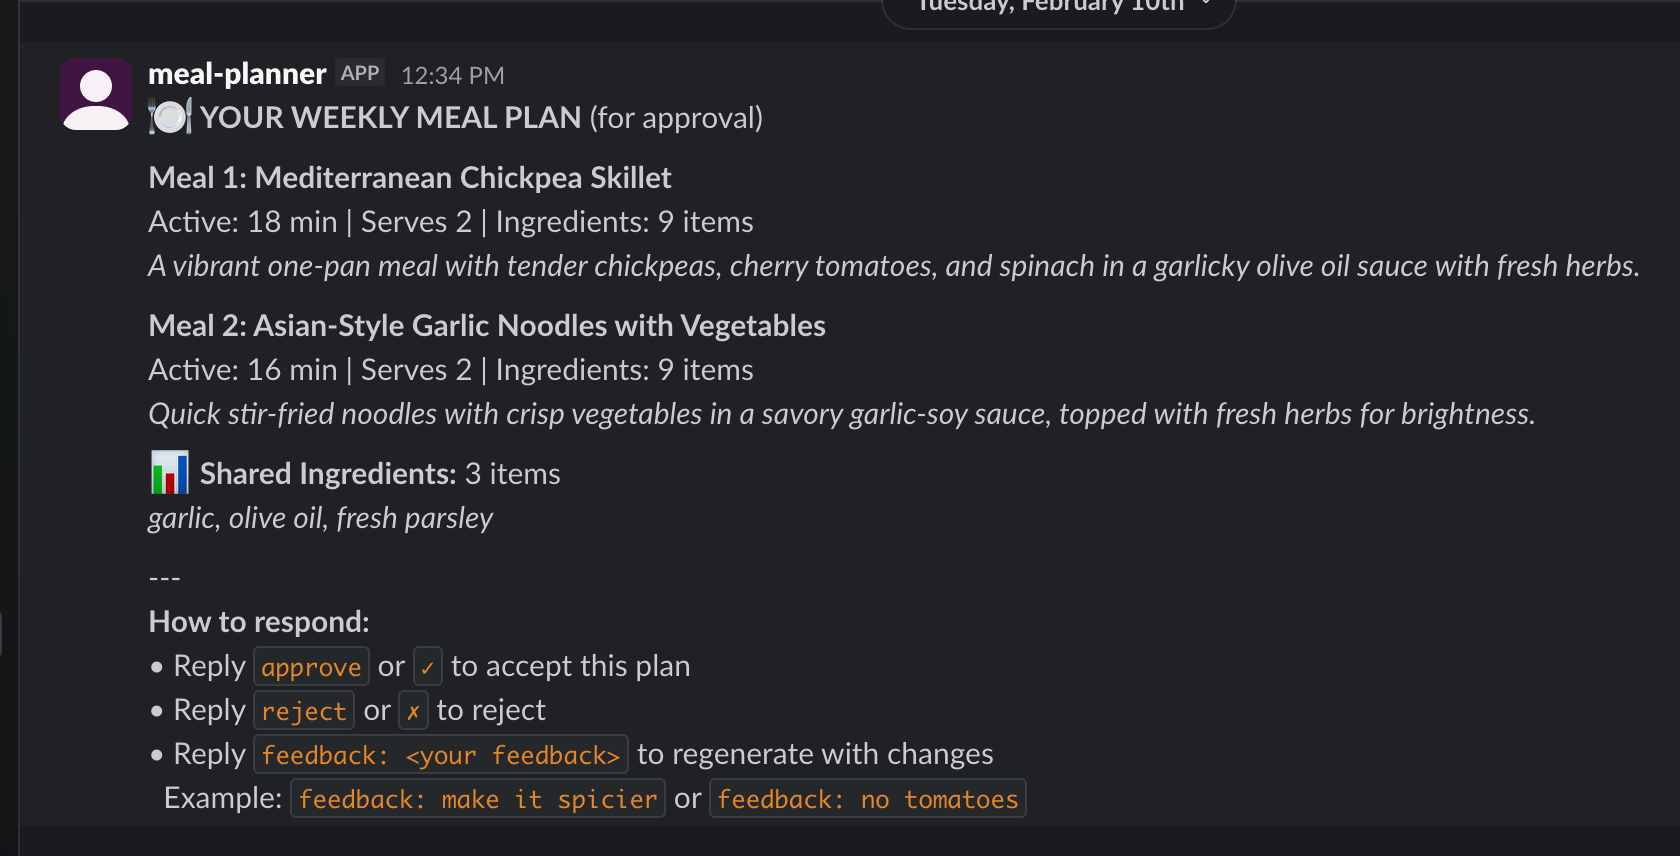
Task: Click the orange x badge for rejecting
Action: (x=413, y=710)
